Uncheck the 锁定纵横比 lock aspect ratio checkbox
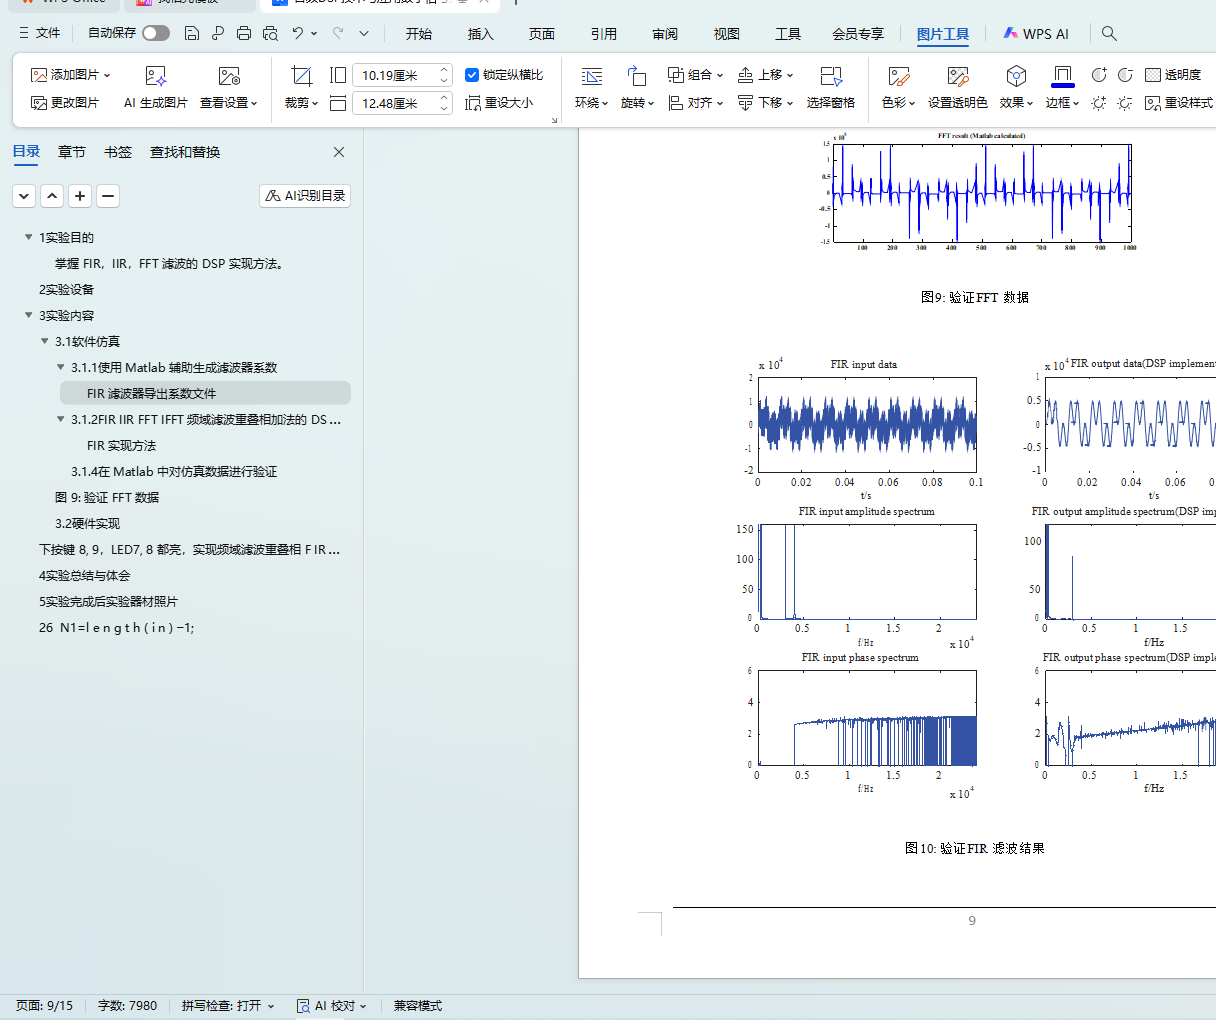The width and height of the screenshot is (1216, 1020). tap(472, 75)
